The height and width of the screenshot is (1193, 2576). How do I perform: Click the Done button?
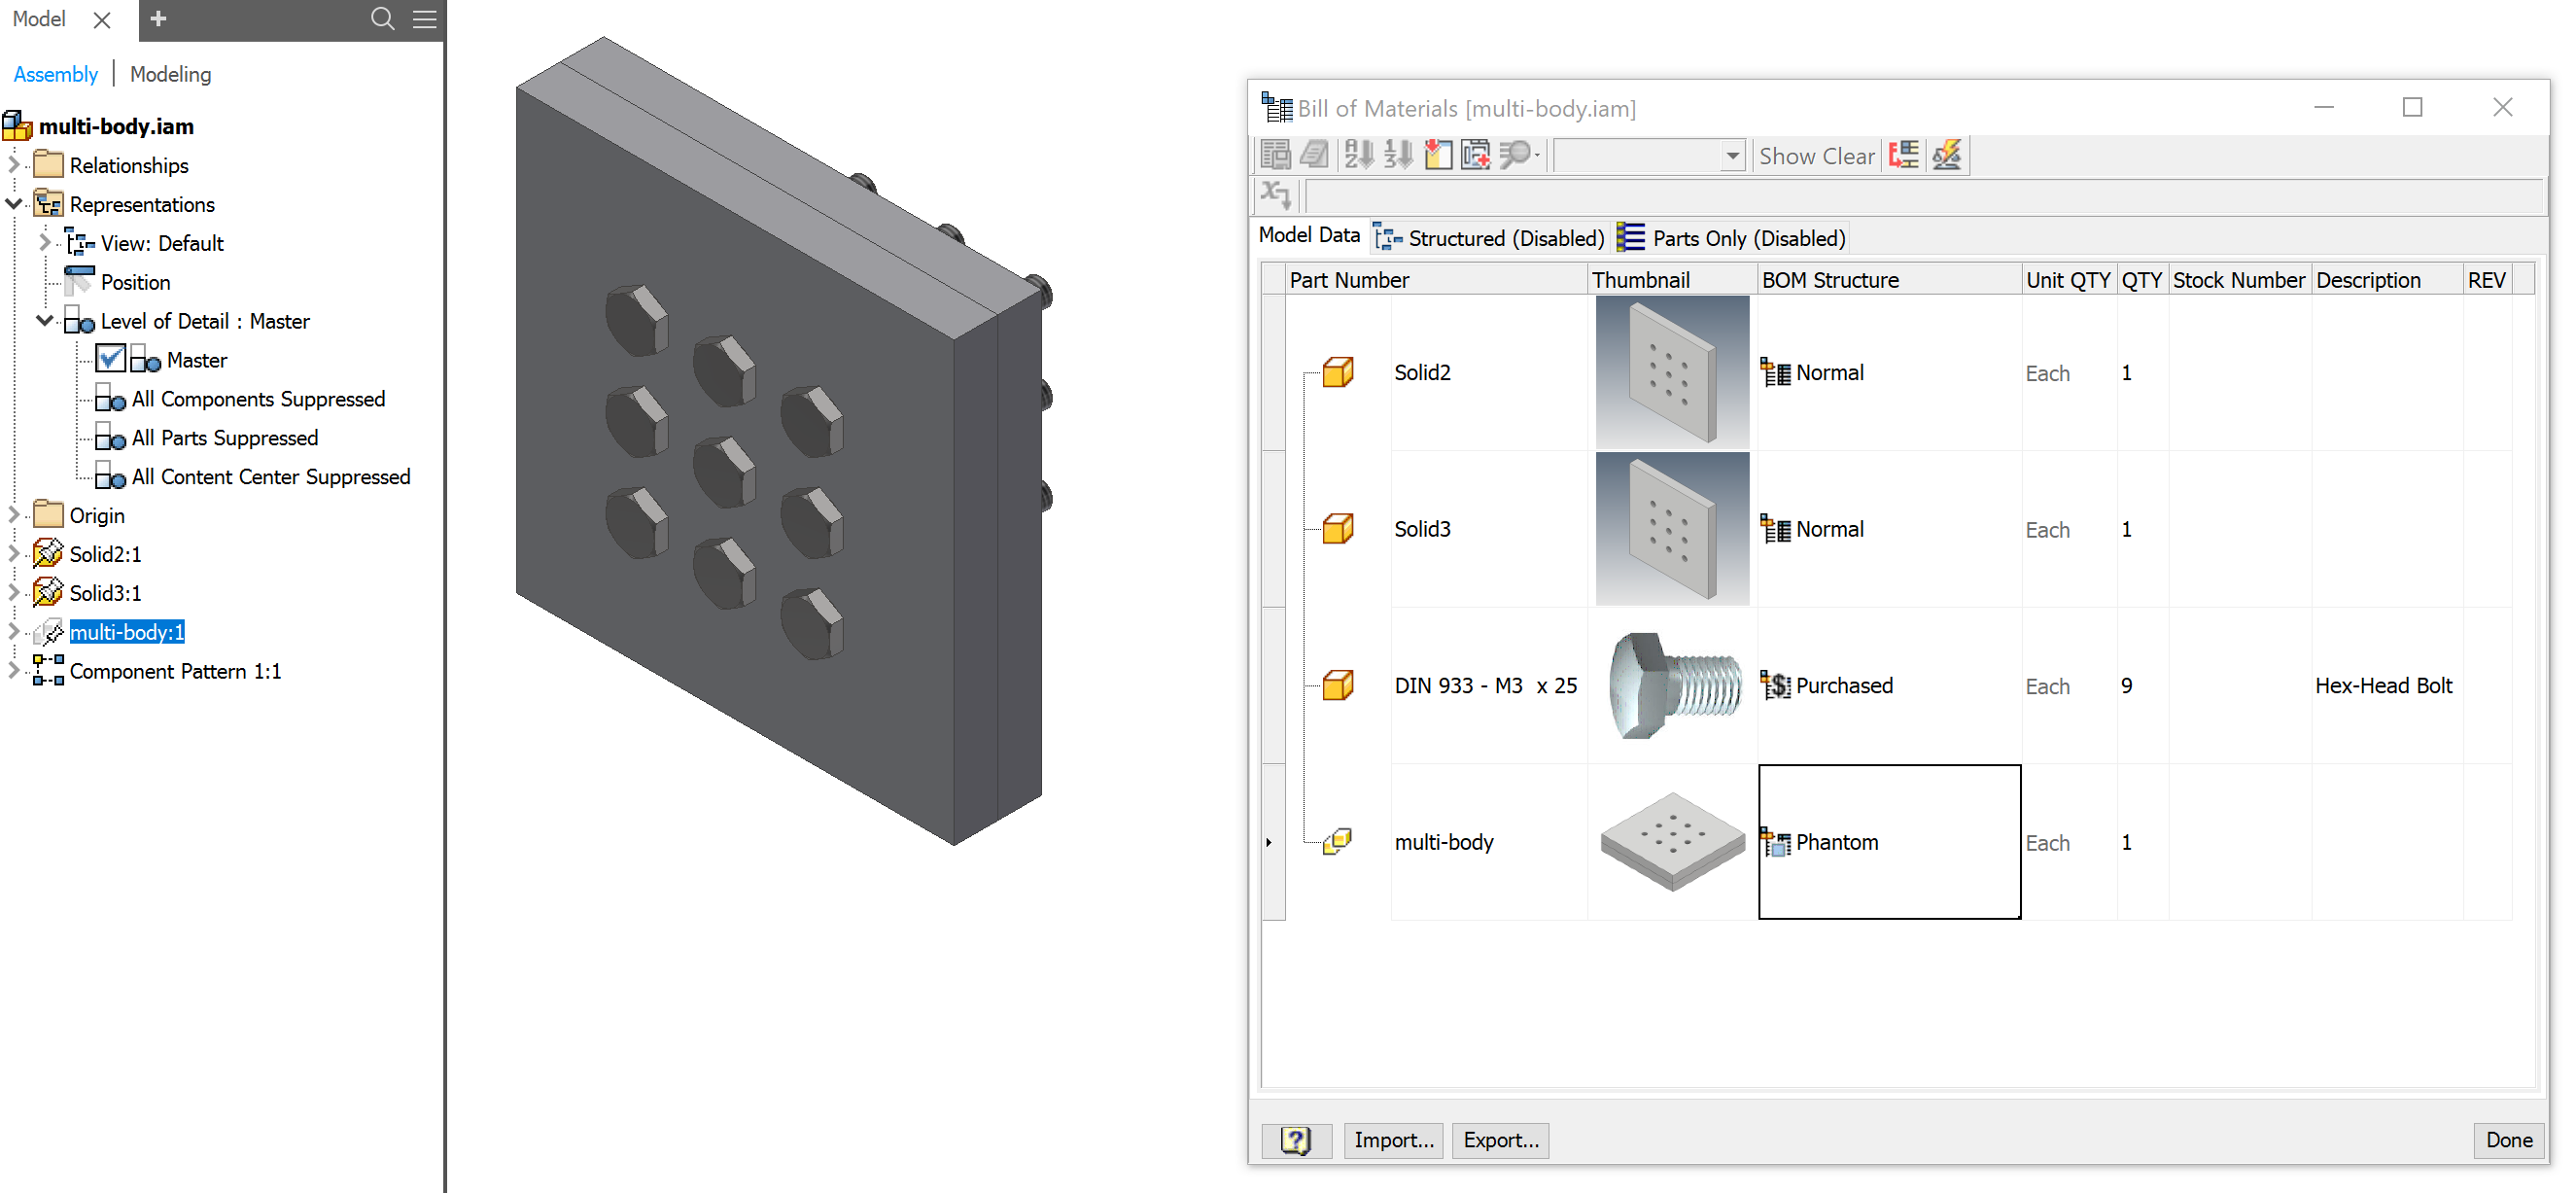click(2509, 1140)
